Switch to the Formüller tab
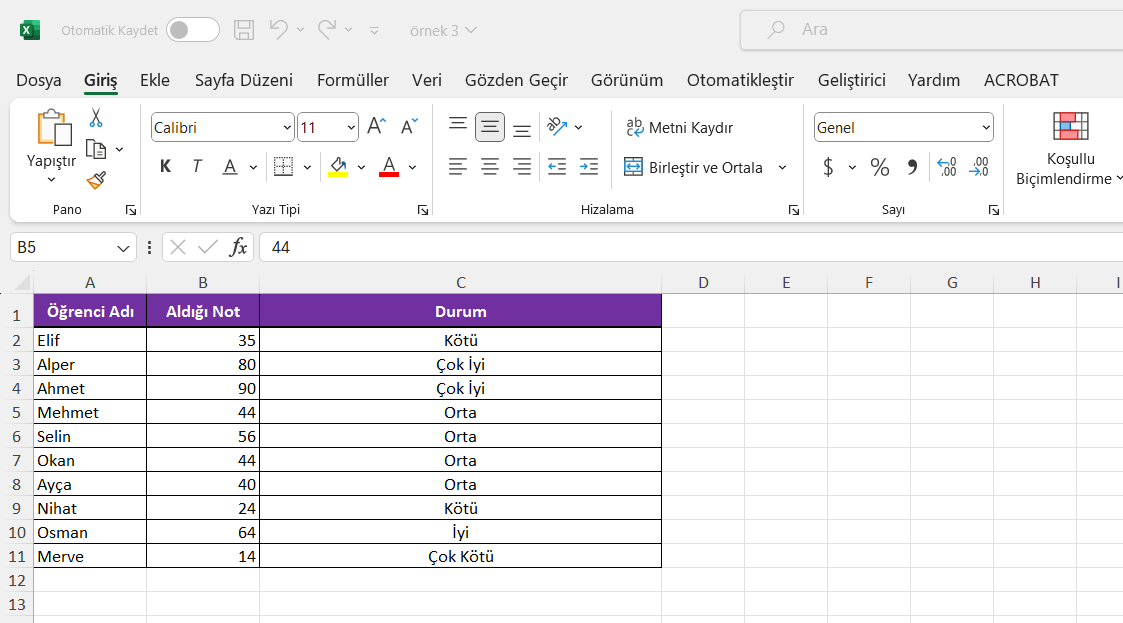 (352, 80)
